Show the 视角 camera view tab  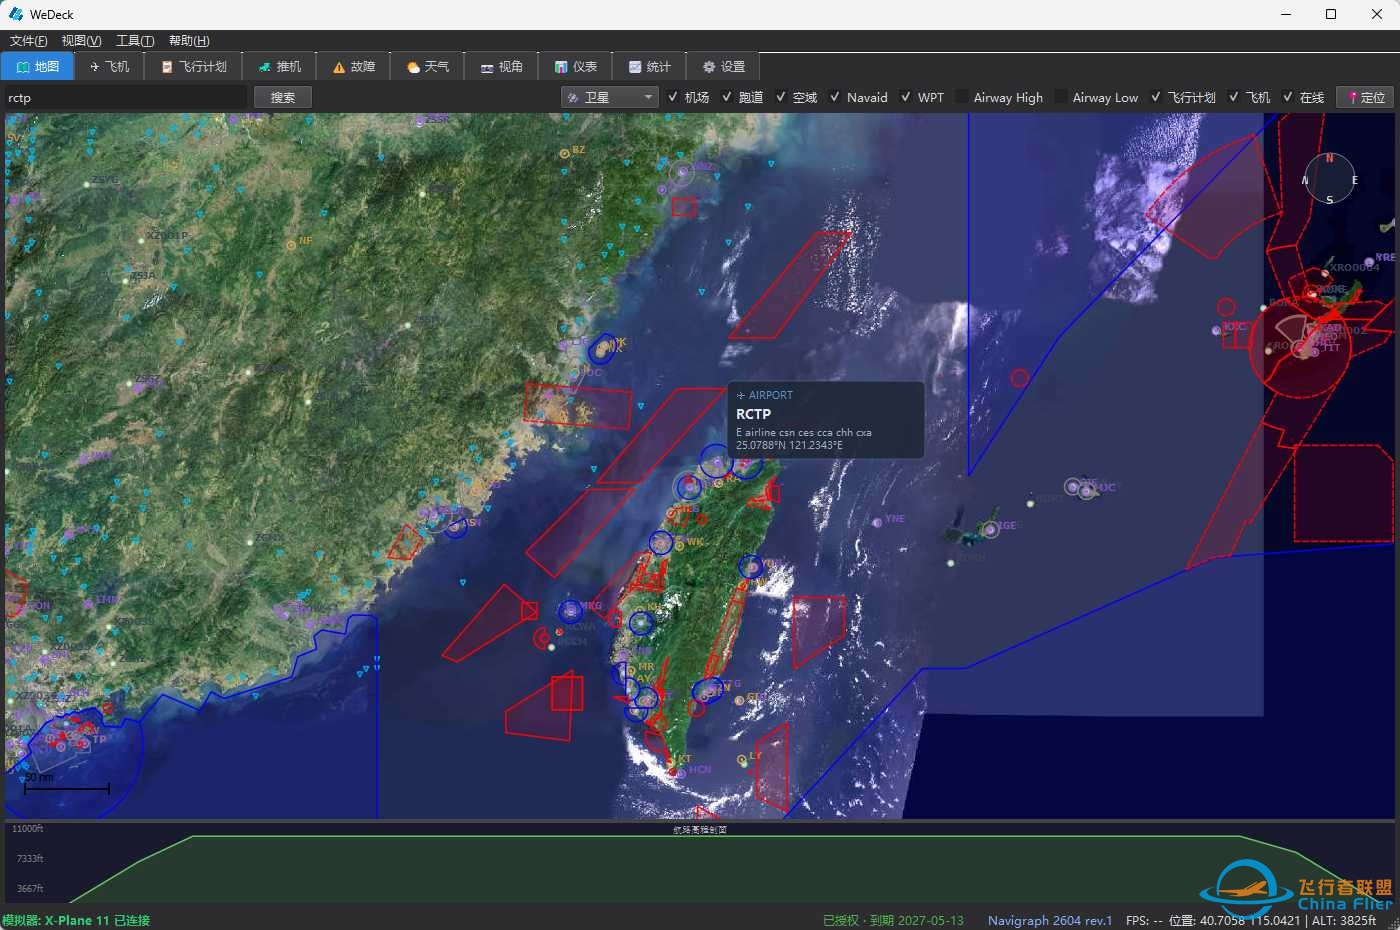click(x=502, y=66)
